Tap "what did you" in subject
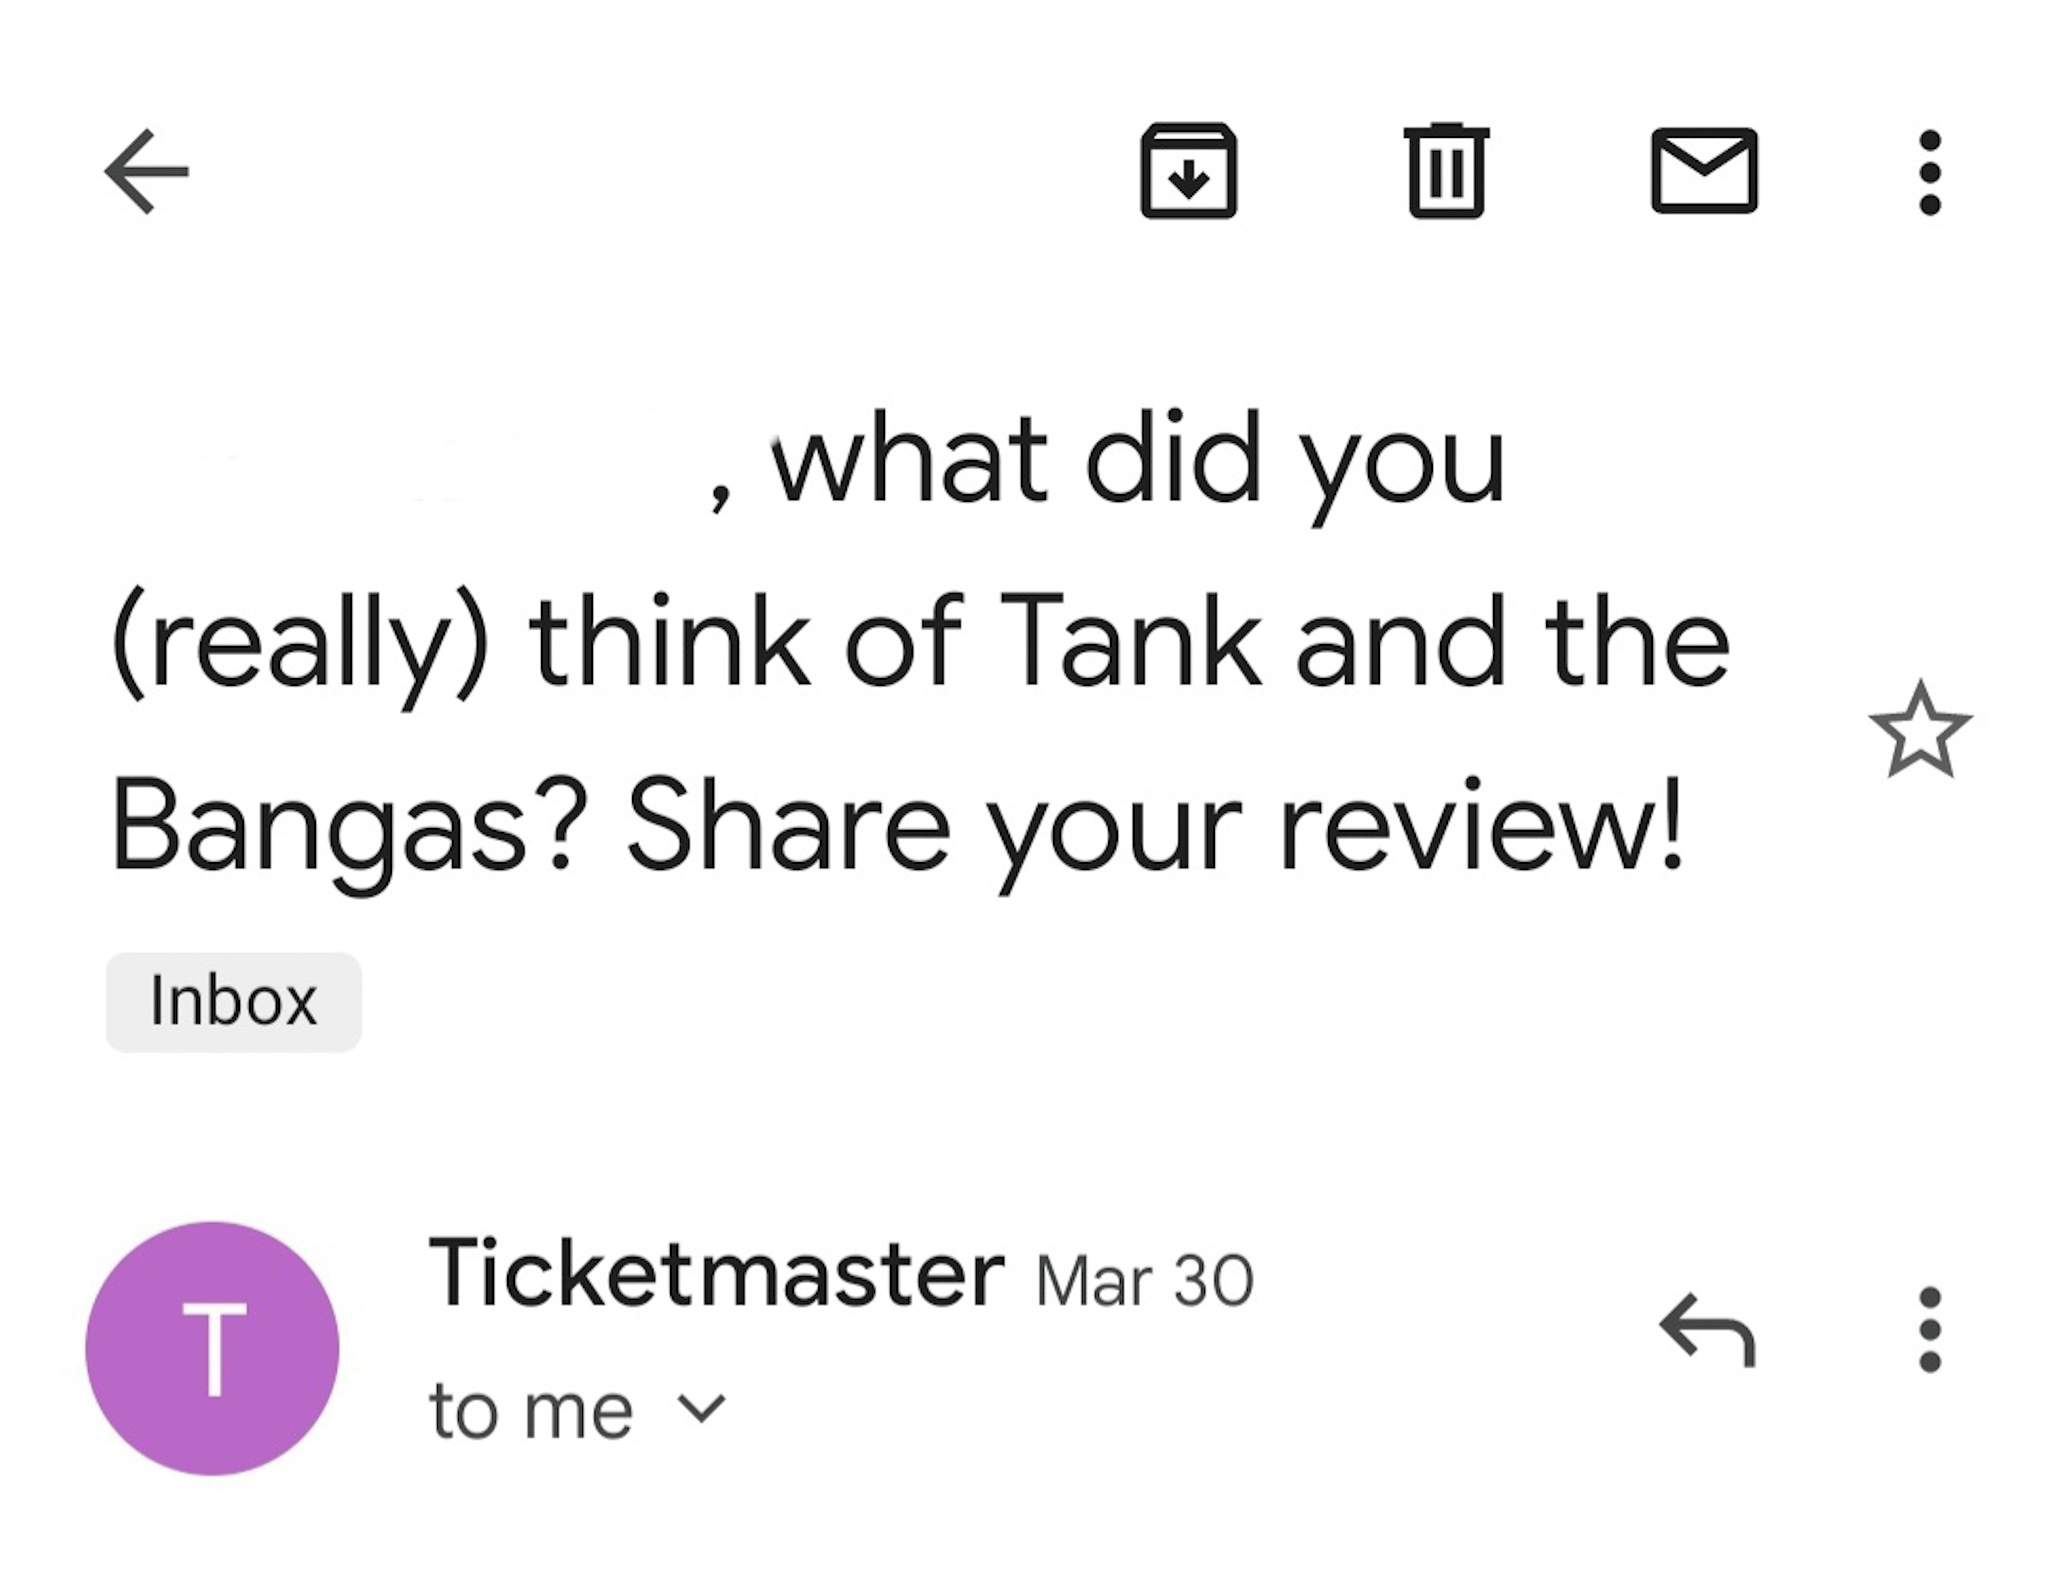 click(1137, 462)
